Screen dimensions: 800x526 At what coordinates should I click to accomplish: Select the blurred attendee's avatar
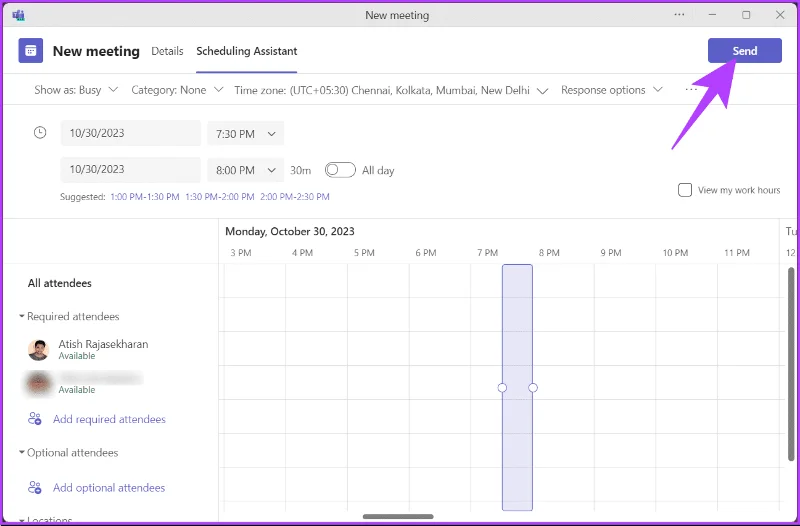[x=38, y=384]
